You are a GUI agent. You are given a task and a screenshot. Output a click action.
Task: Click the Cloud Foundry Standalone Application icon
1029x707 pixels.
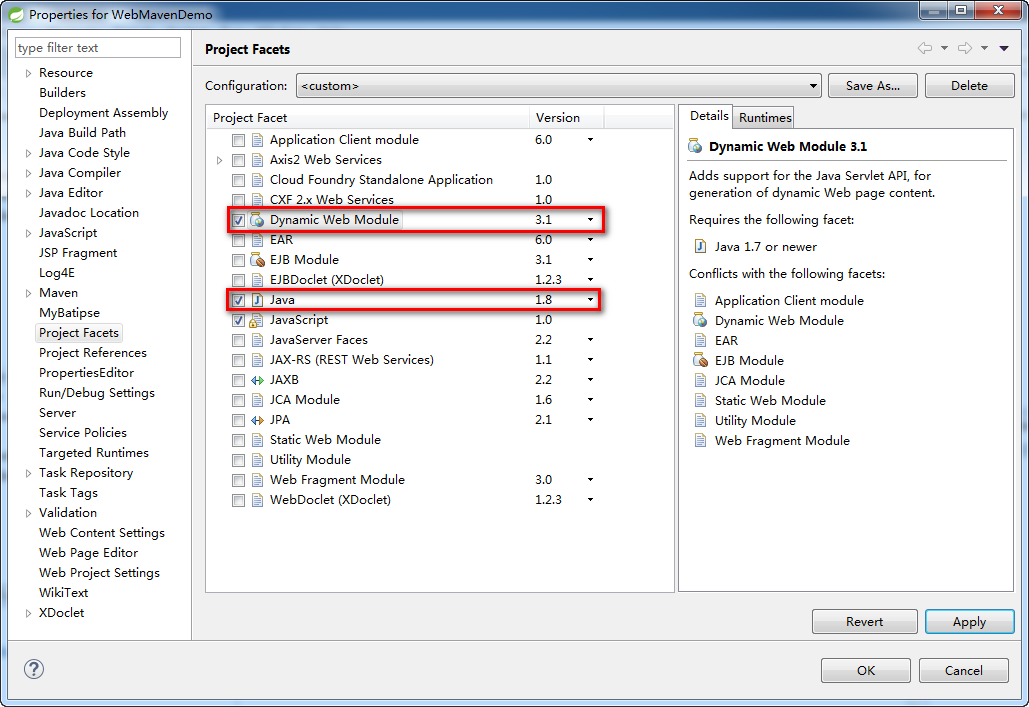[x=257, y=180]
